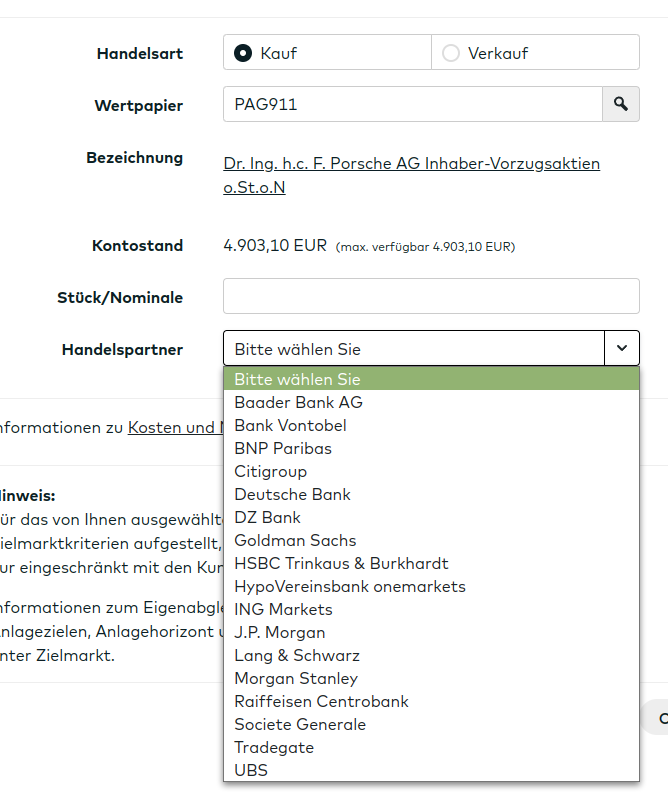
Task: Choose Lang & Schwarz as trading partner
Action: coord(431,655)
